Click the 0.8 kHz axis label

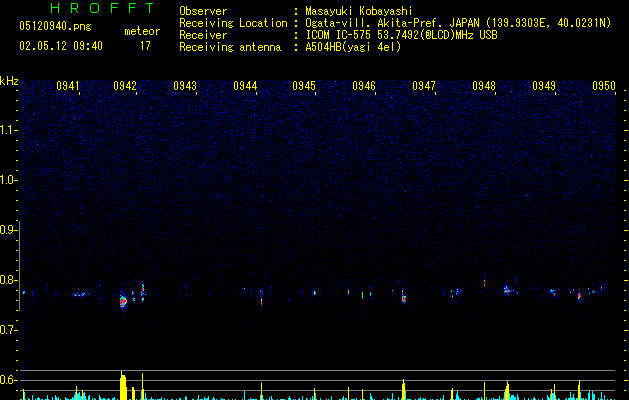[8, 280]
